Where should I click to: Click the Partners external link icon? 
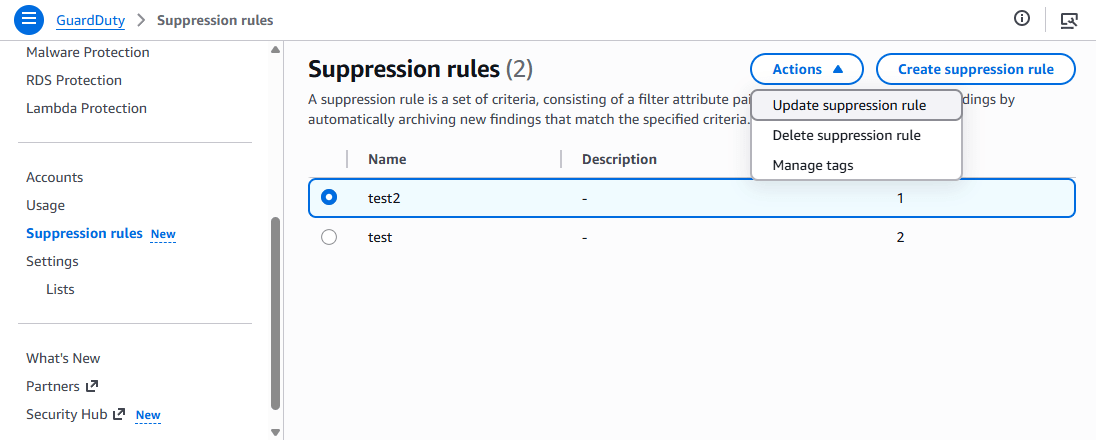tap(93, 386)
